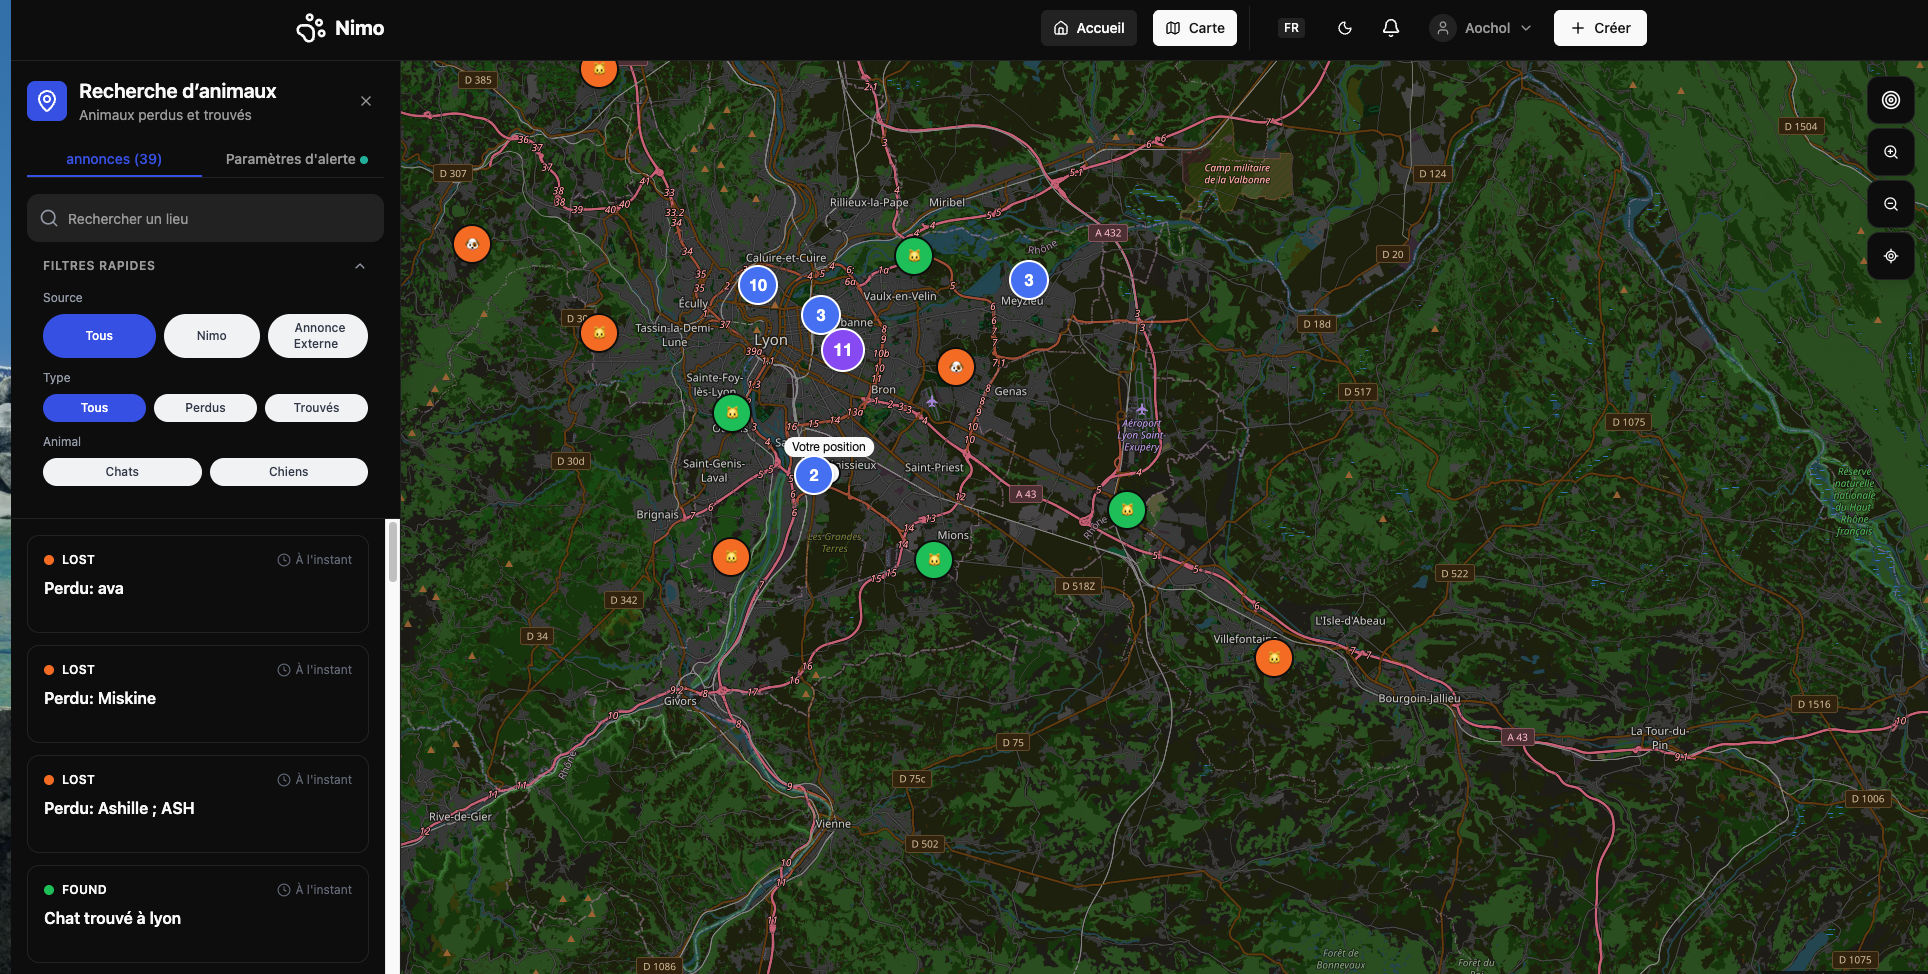Viewport: 1928px width, 974px height.
Task: Collapse the Filtres rapides section
Action: [360, 266]
